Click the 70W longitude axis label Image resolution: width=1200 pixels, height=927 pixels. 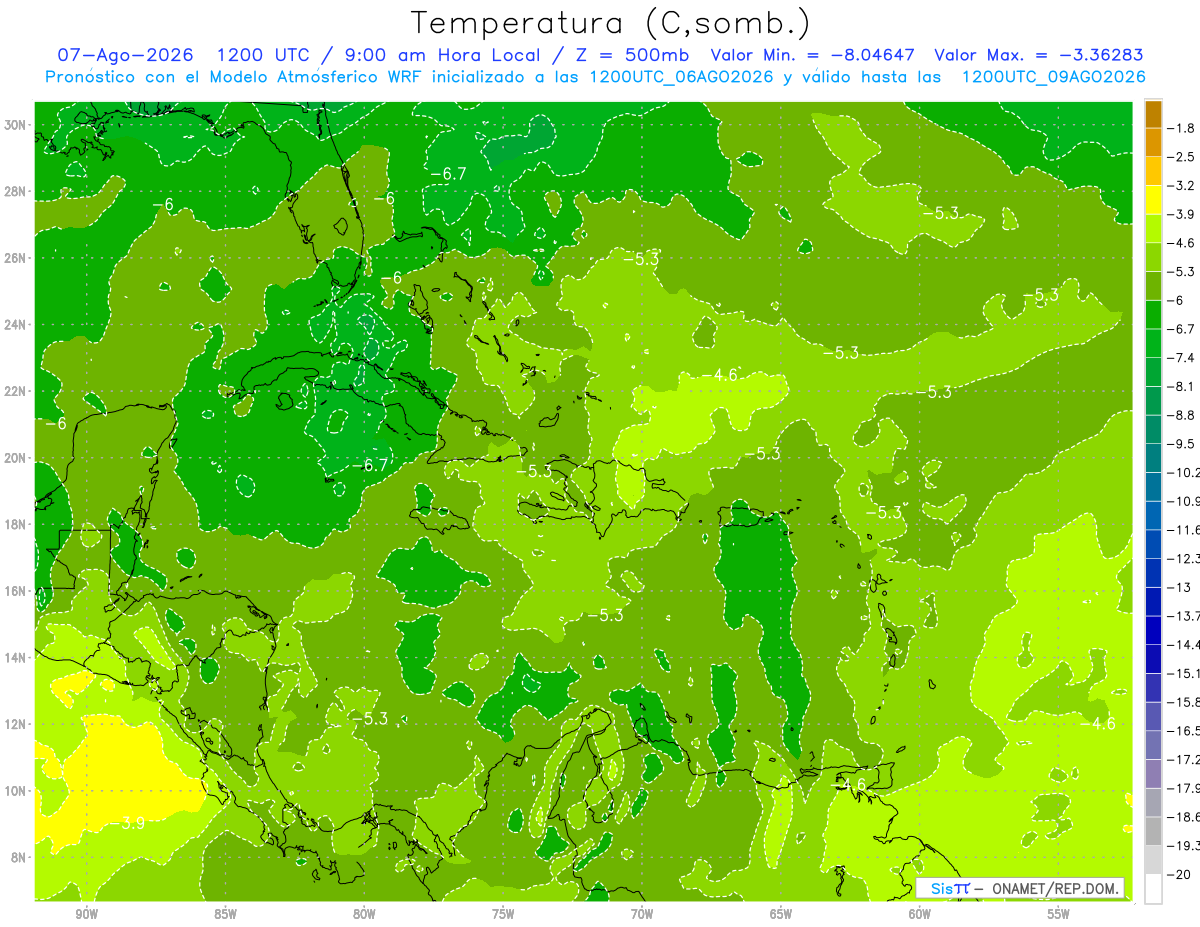(x=642, y=914)
